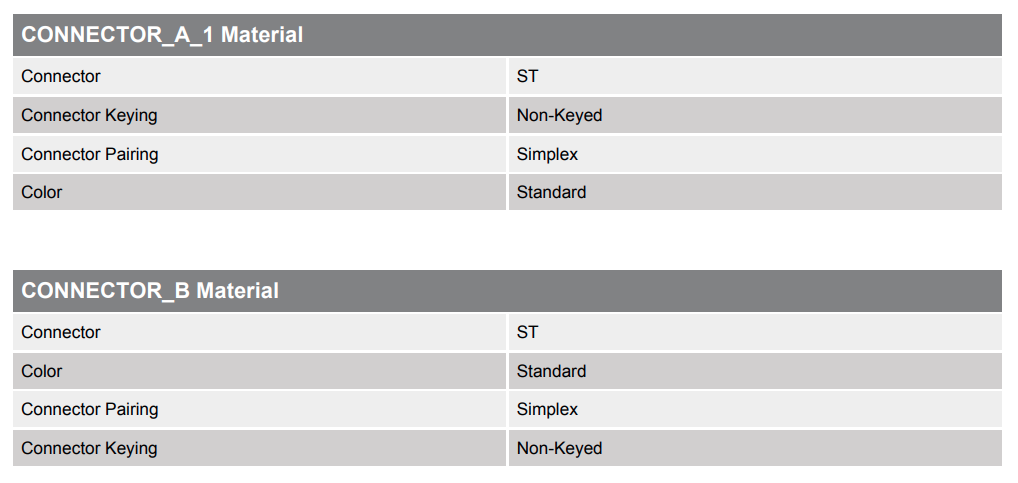Click the Non-Keyed value in CONNECTOR_A_1 table
Image resolution: width=1018 pixels, height=483 pixels.
(559, 115)
